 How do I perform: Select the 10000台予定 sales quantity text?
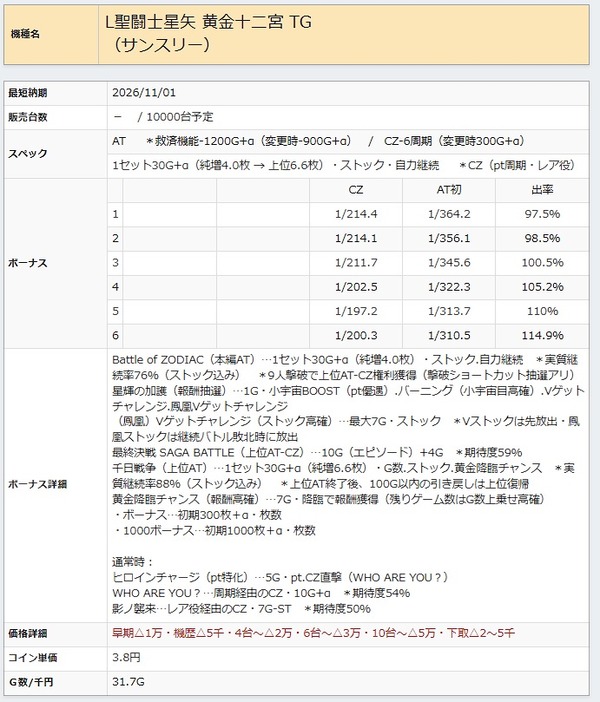pos(180,117)
